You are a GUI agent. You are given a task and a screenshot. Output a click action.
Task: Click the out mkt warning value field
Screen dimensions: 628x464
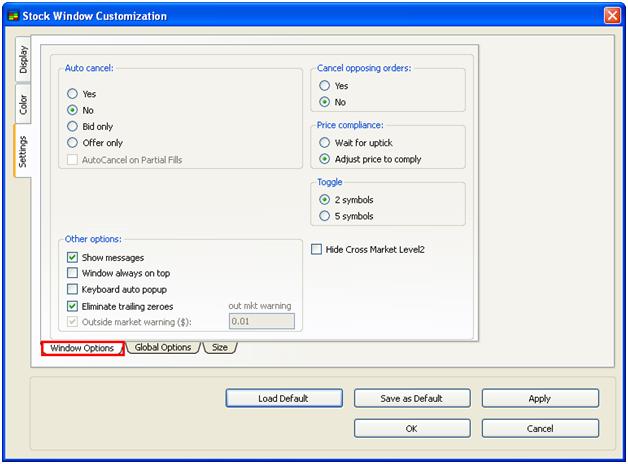point(261,321)
